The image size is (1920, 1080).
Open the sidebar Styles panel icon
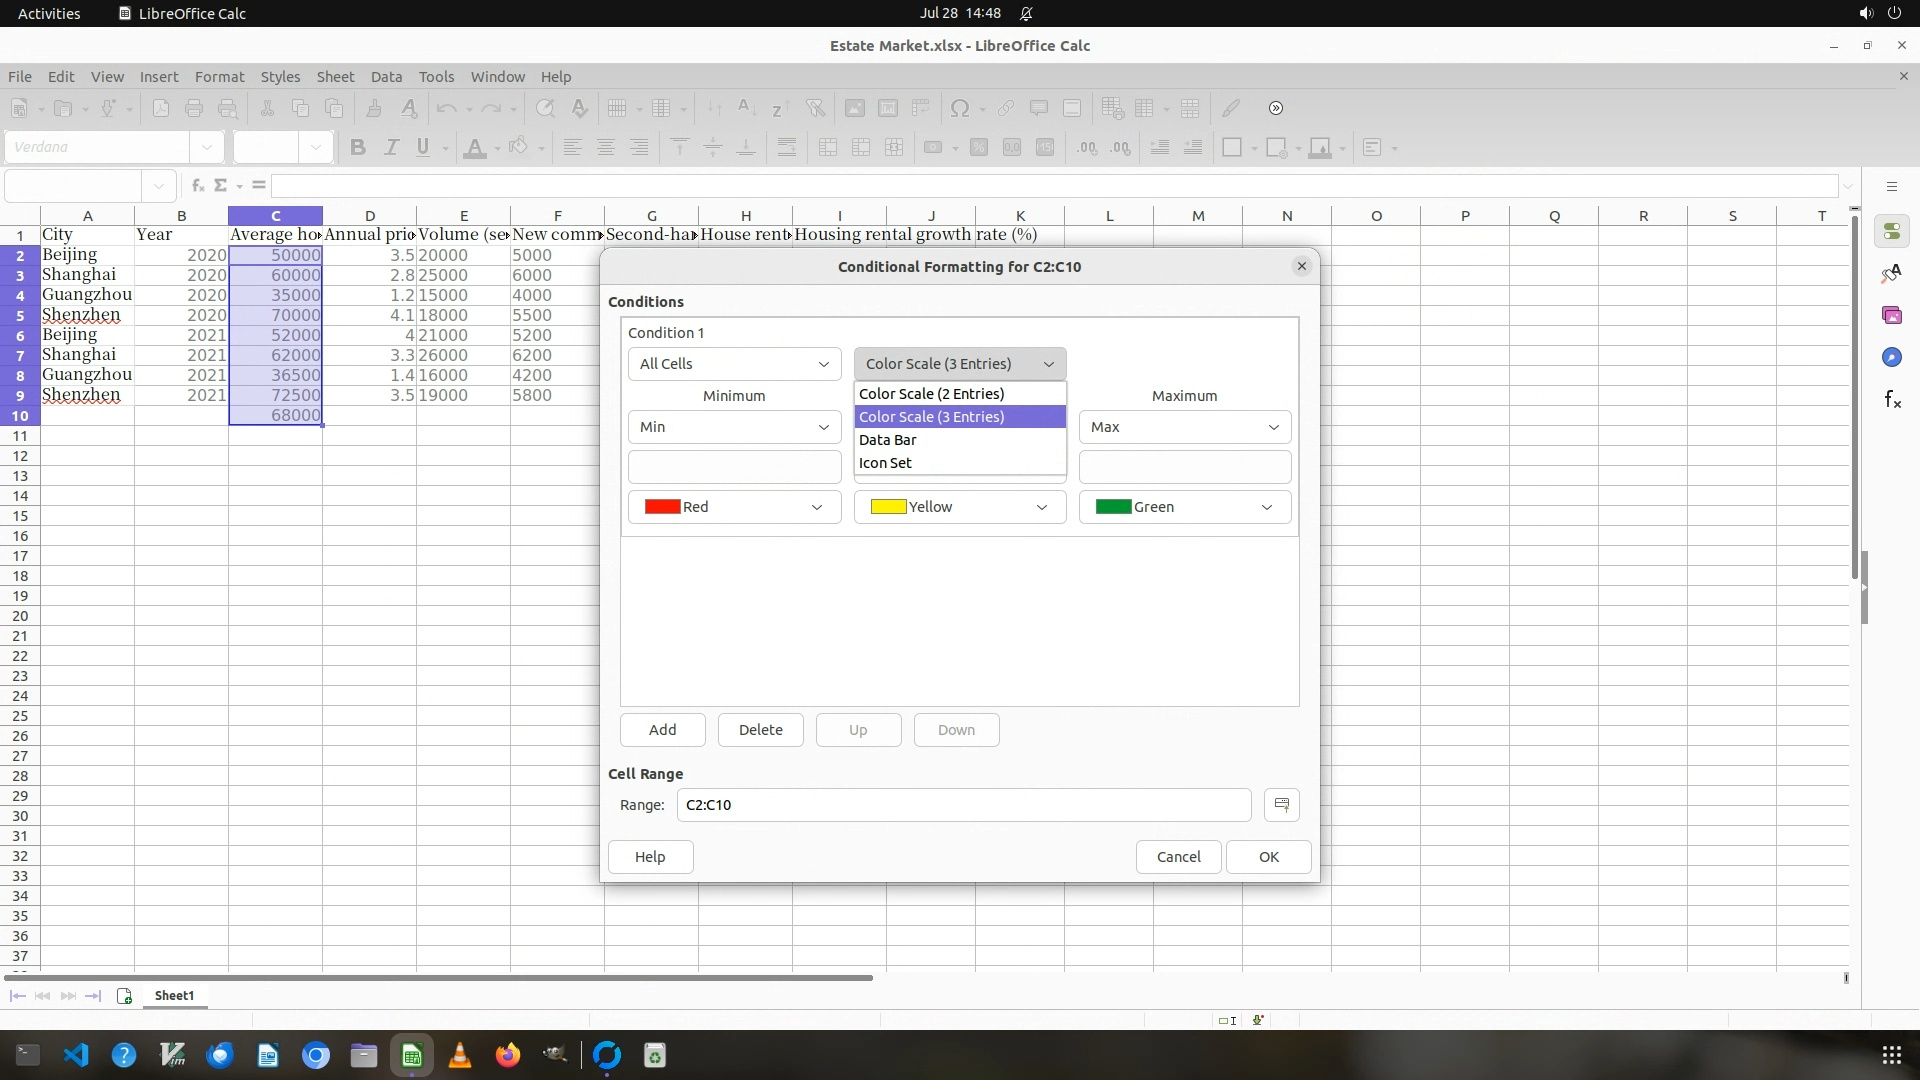tap(1891, 274)
